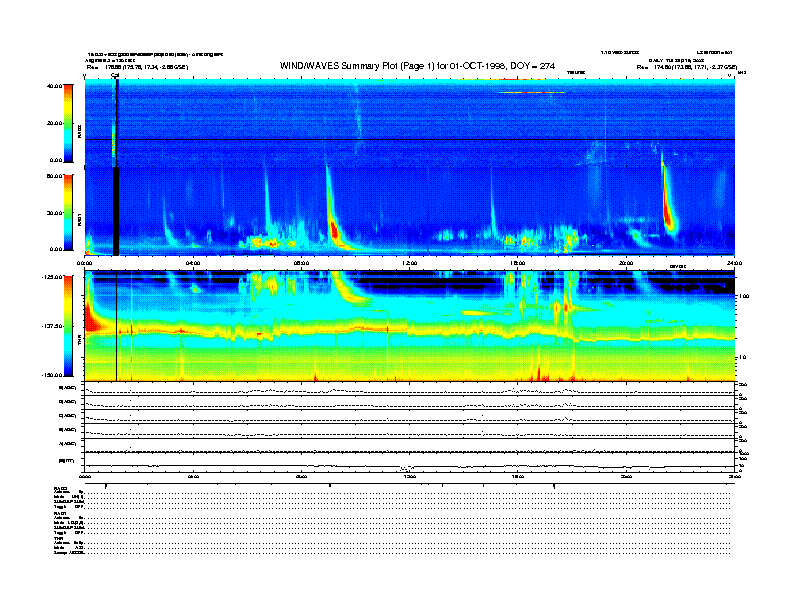Select the red horizontal streak in RAD2 panel
The width and height of the screenshot is (792, 612).
point(531,93)
